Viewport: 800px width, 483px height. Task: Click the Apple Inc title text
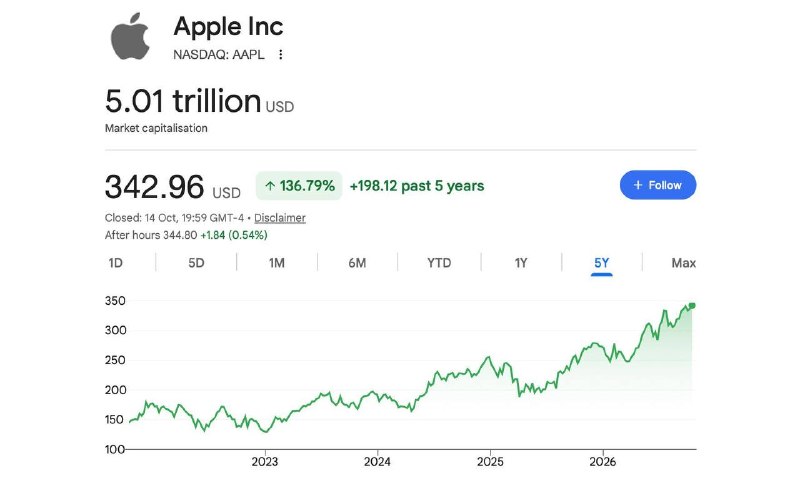tap(228, 27)
